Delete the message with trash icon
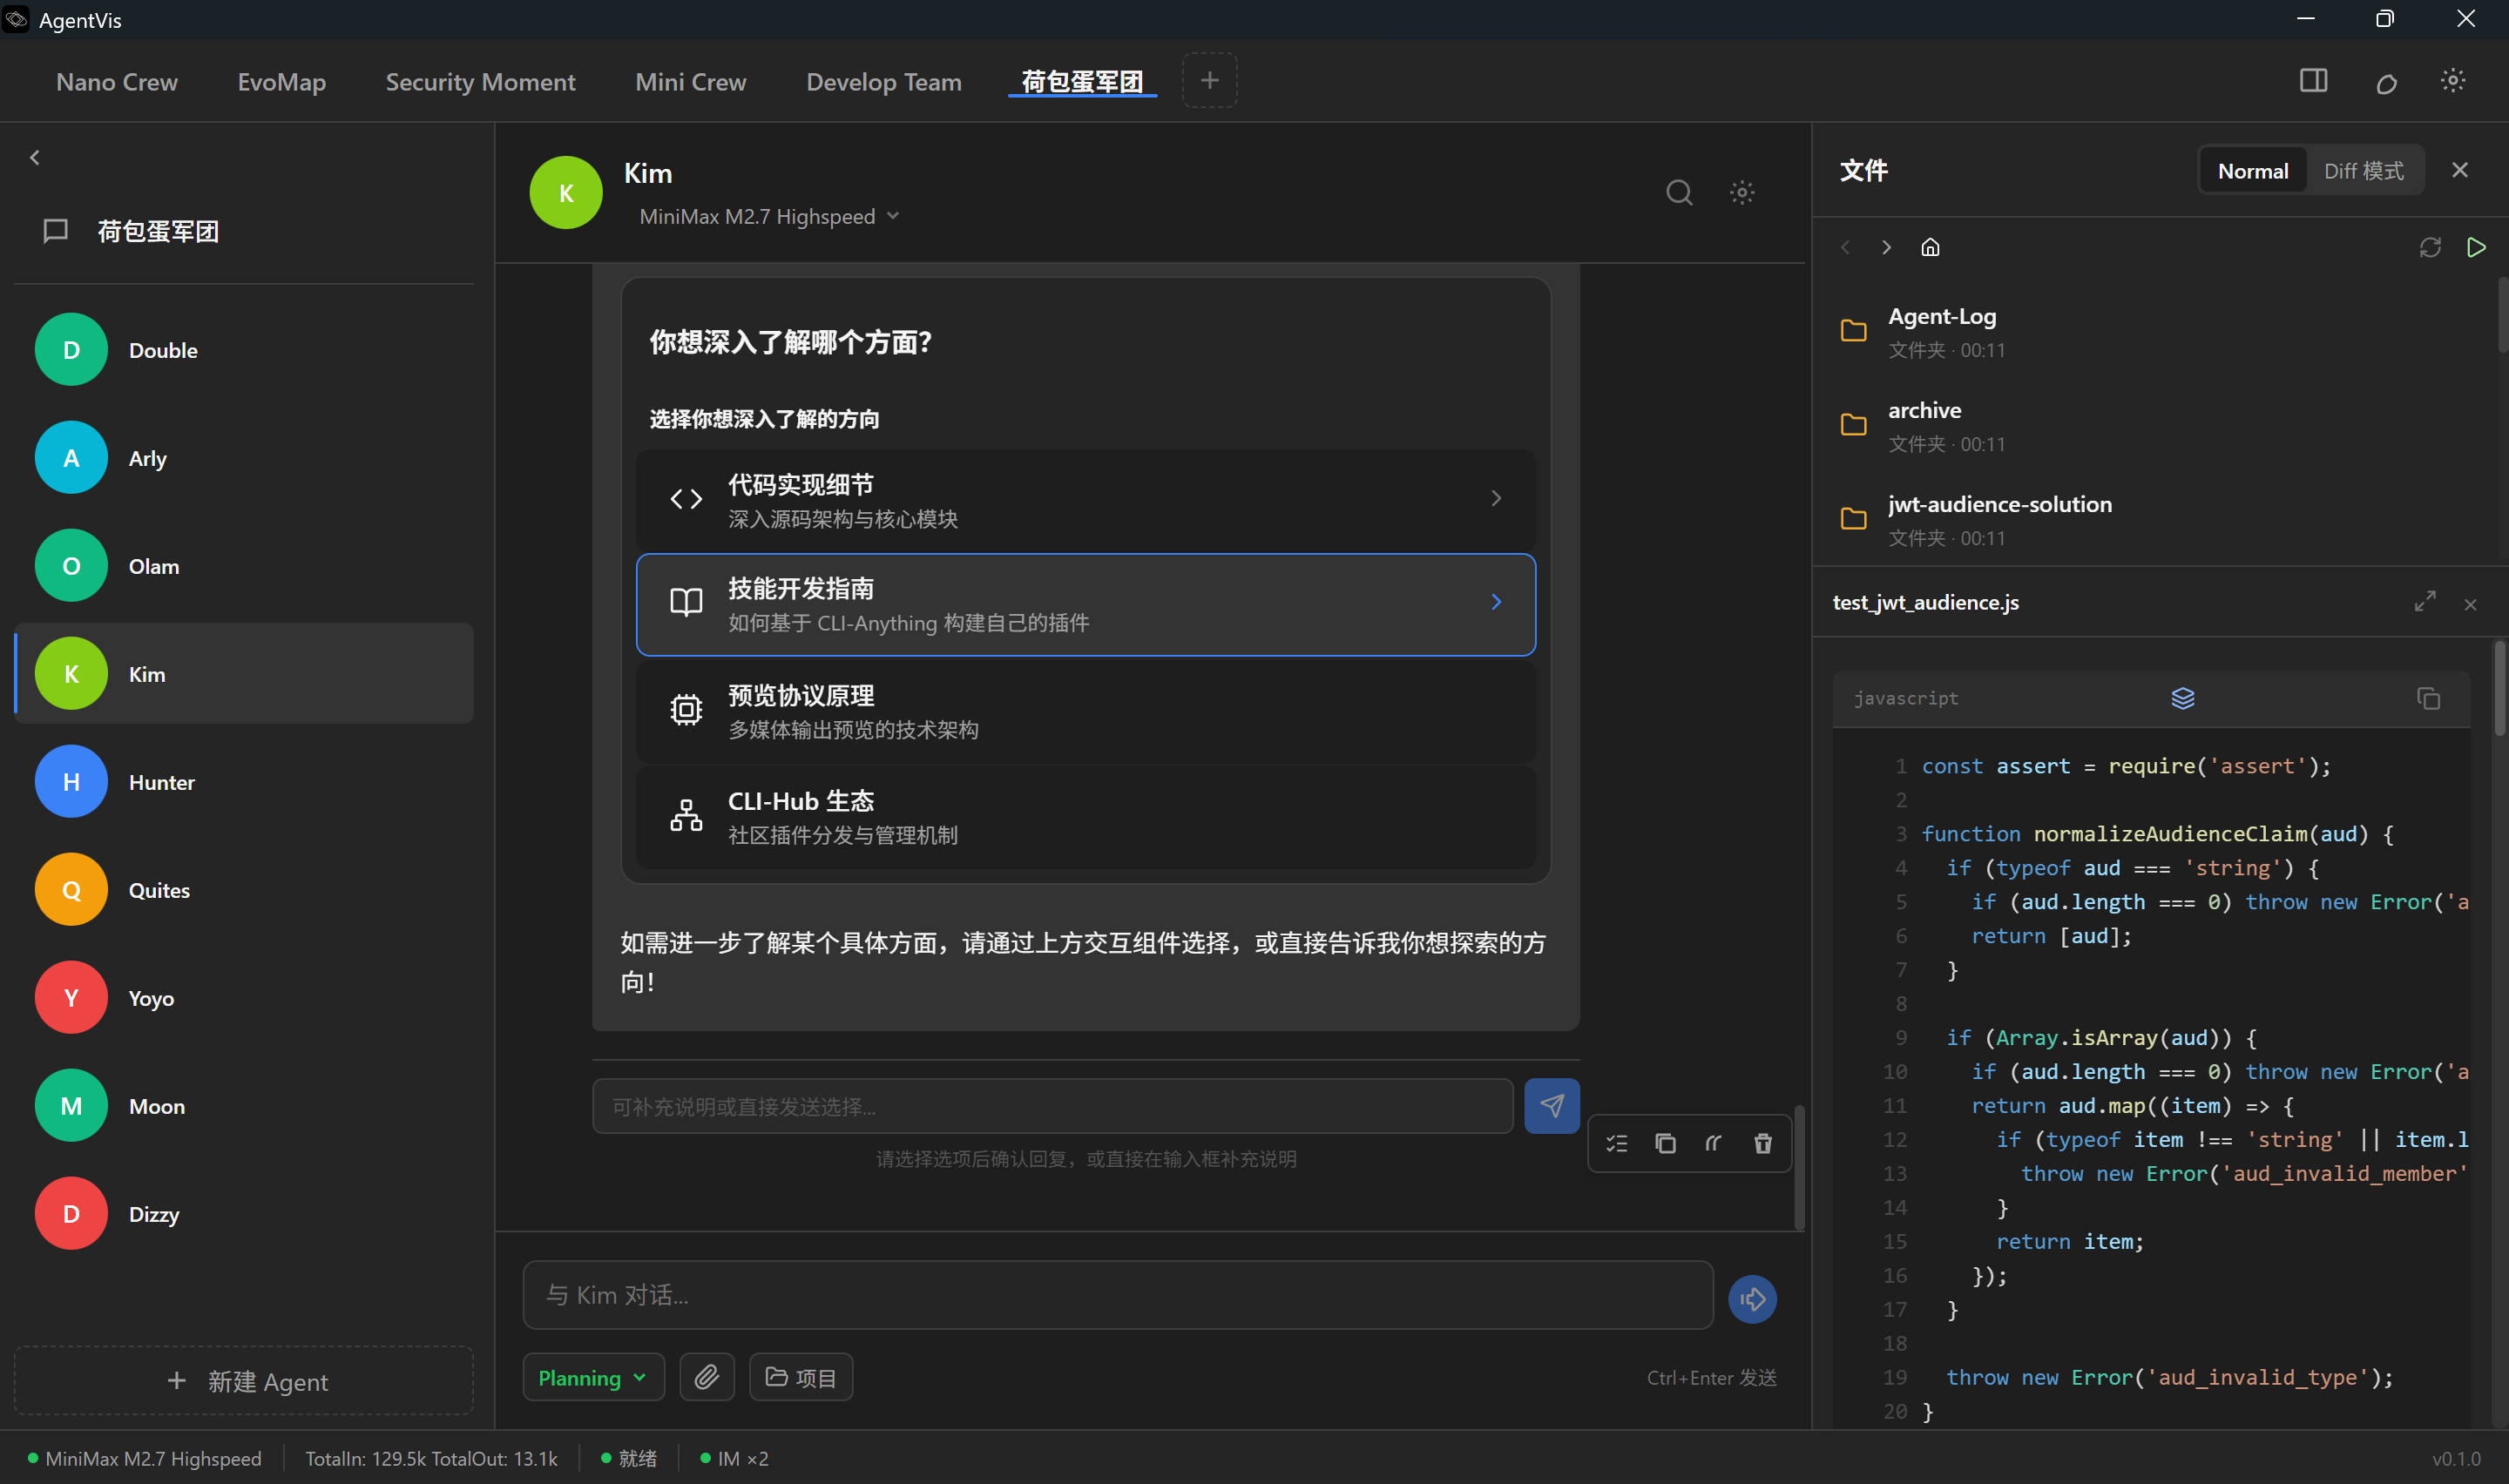Image resolution: width=2509 pixels, height=1484 pixels. click(x=1763, y=1143)
